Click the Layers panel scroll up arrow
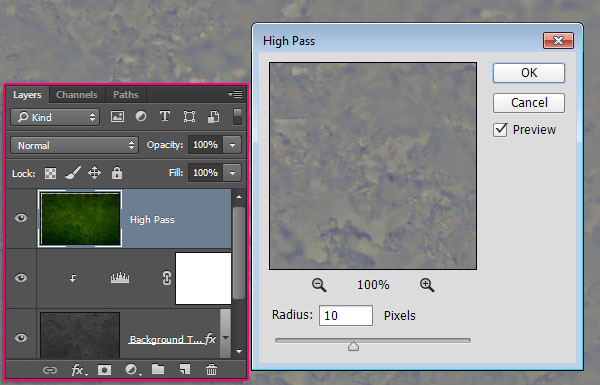 click(239, 197)
